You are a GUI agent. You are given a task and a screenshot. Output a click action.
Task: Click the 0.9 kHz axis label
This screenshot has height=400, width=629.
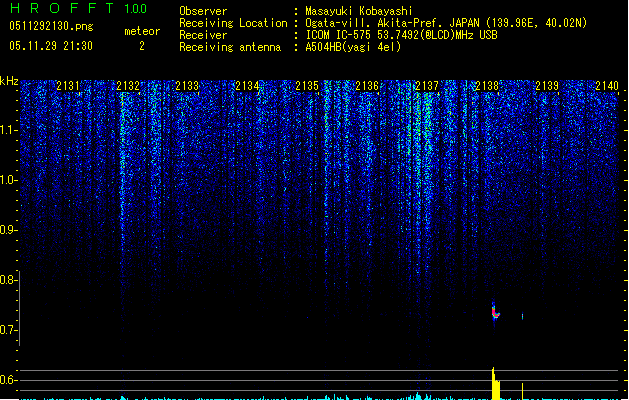tap(8, 230)
